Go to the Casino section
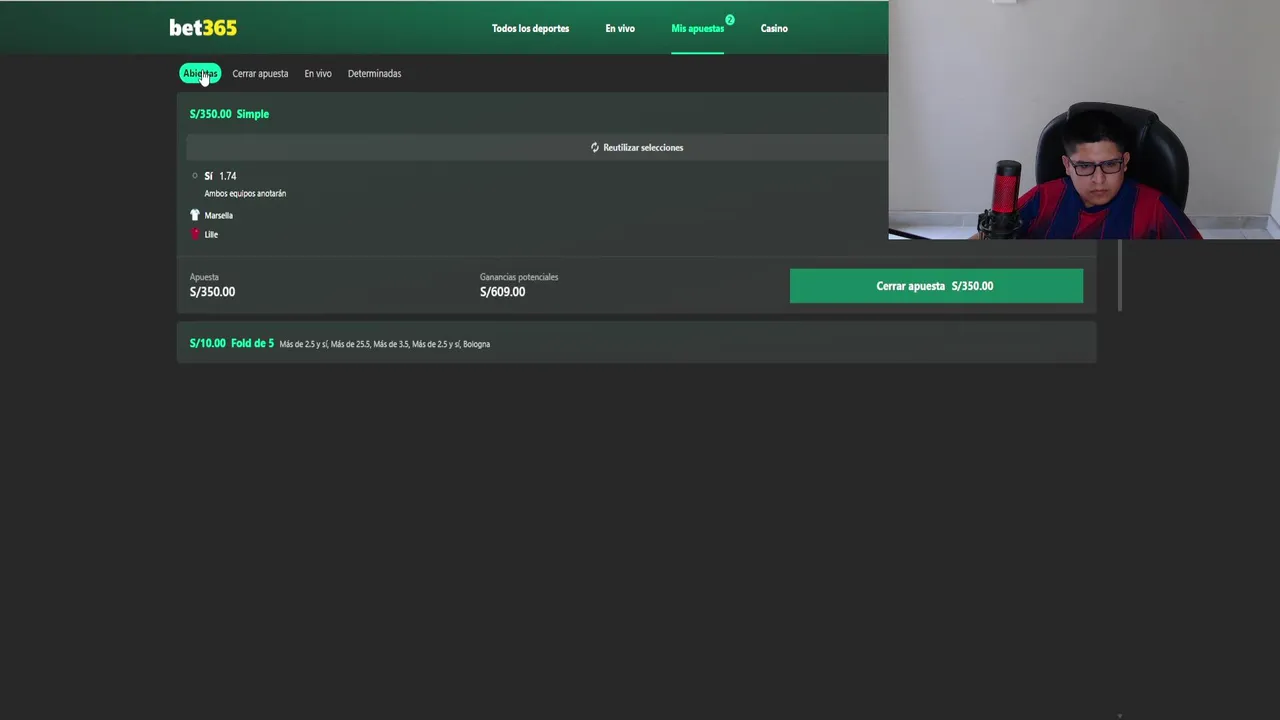Image resolution: width=1280 pixels, height=720 pixels. [x=774, y=28]
